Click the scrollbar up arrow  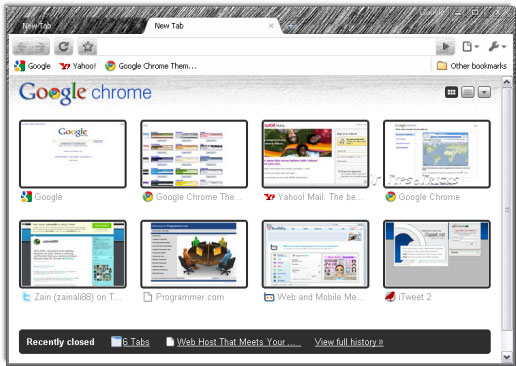point(507,81)
